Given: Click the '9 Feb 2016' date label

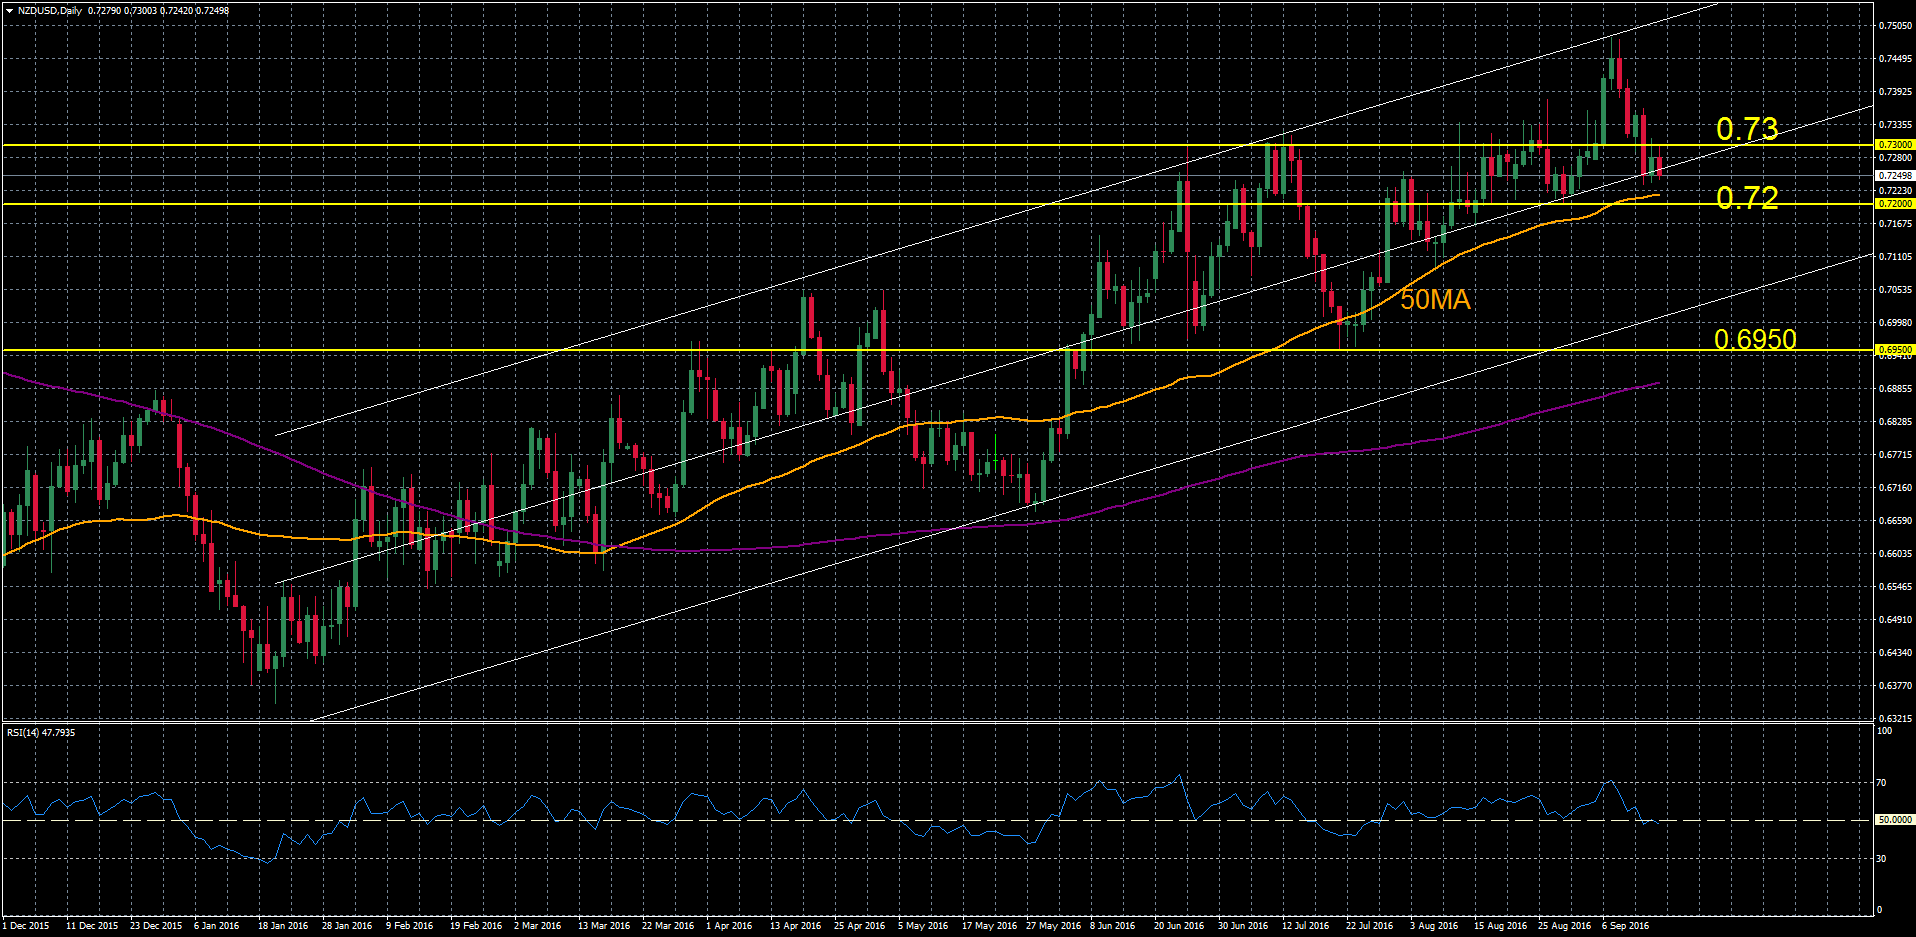Looking at the screenshot, I should tap(410, 926).
